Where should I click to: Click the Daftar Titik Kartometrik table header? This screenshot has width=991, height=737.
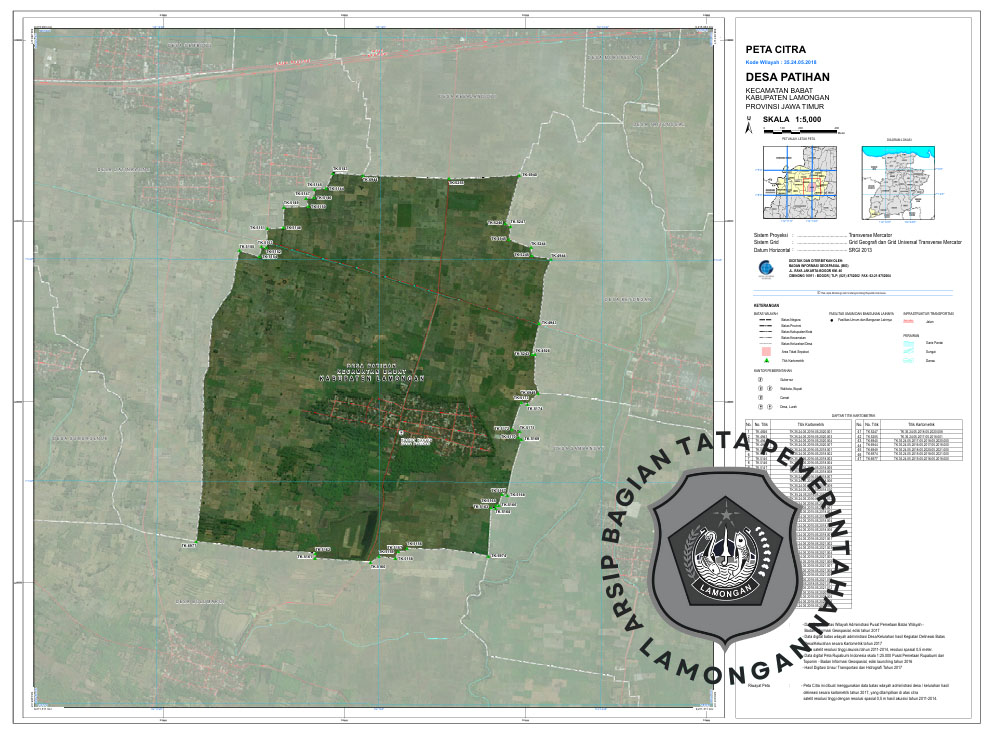coord(853,416)
